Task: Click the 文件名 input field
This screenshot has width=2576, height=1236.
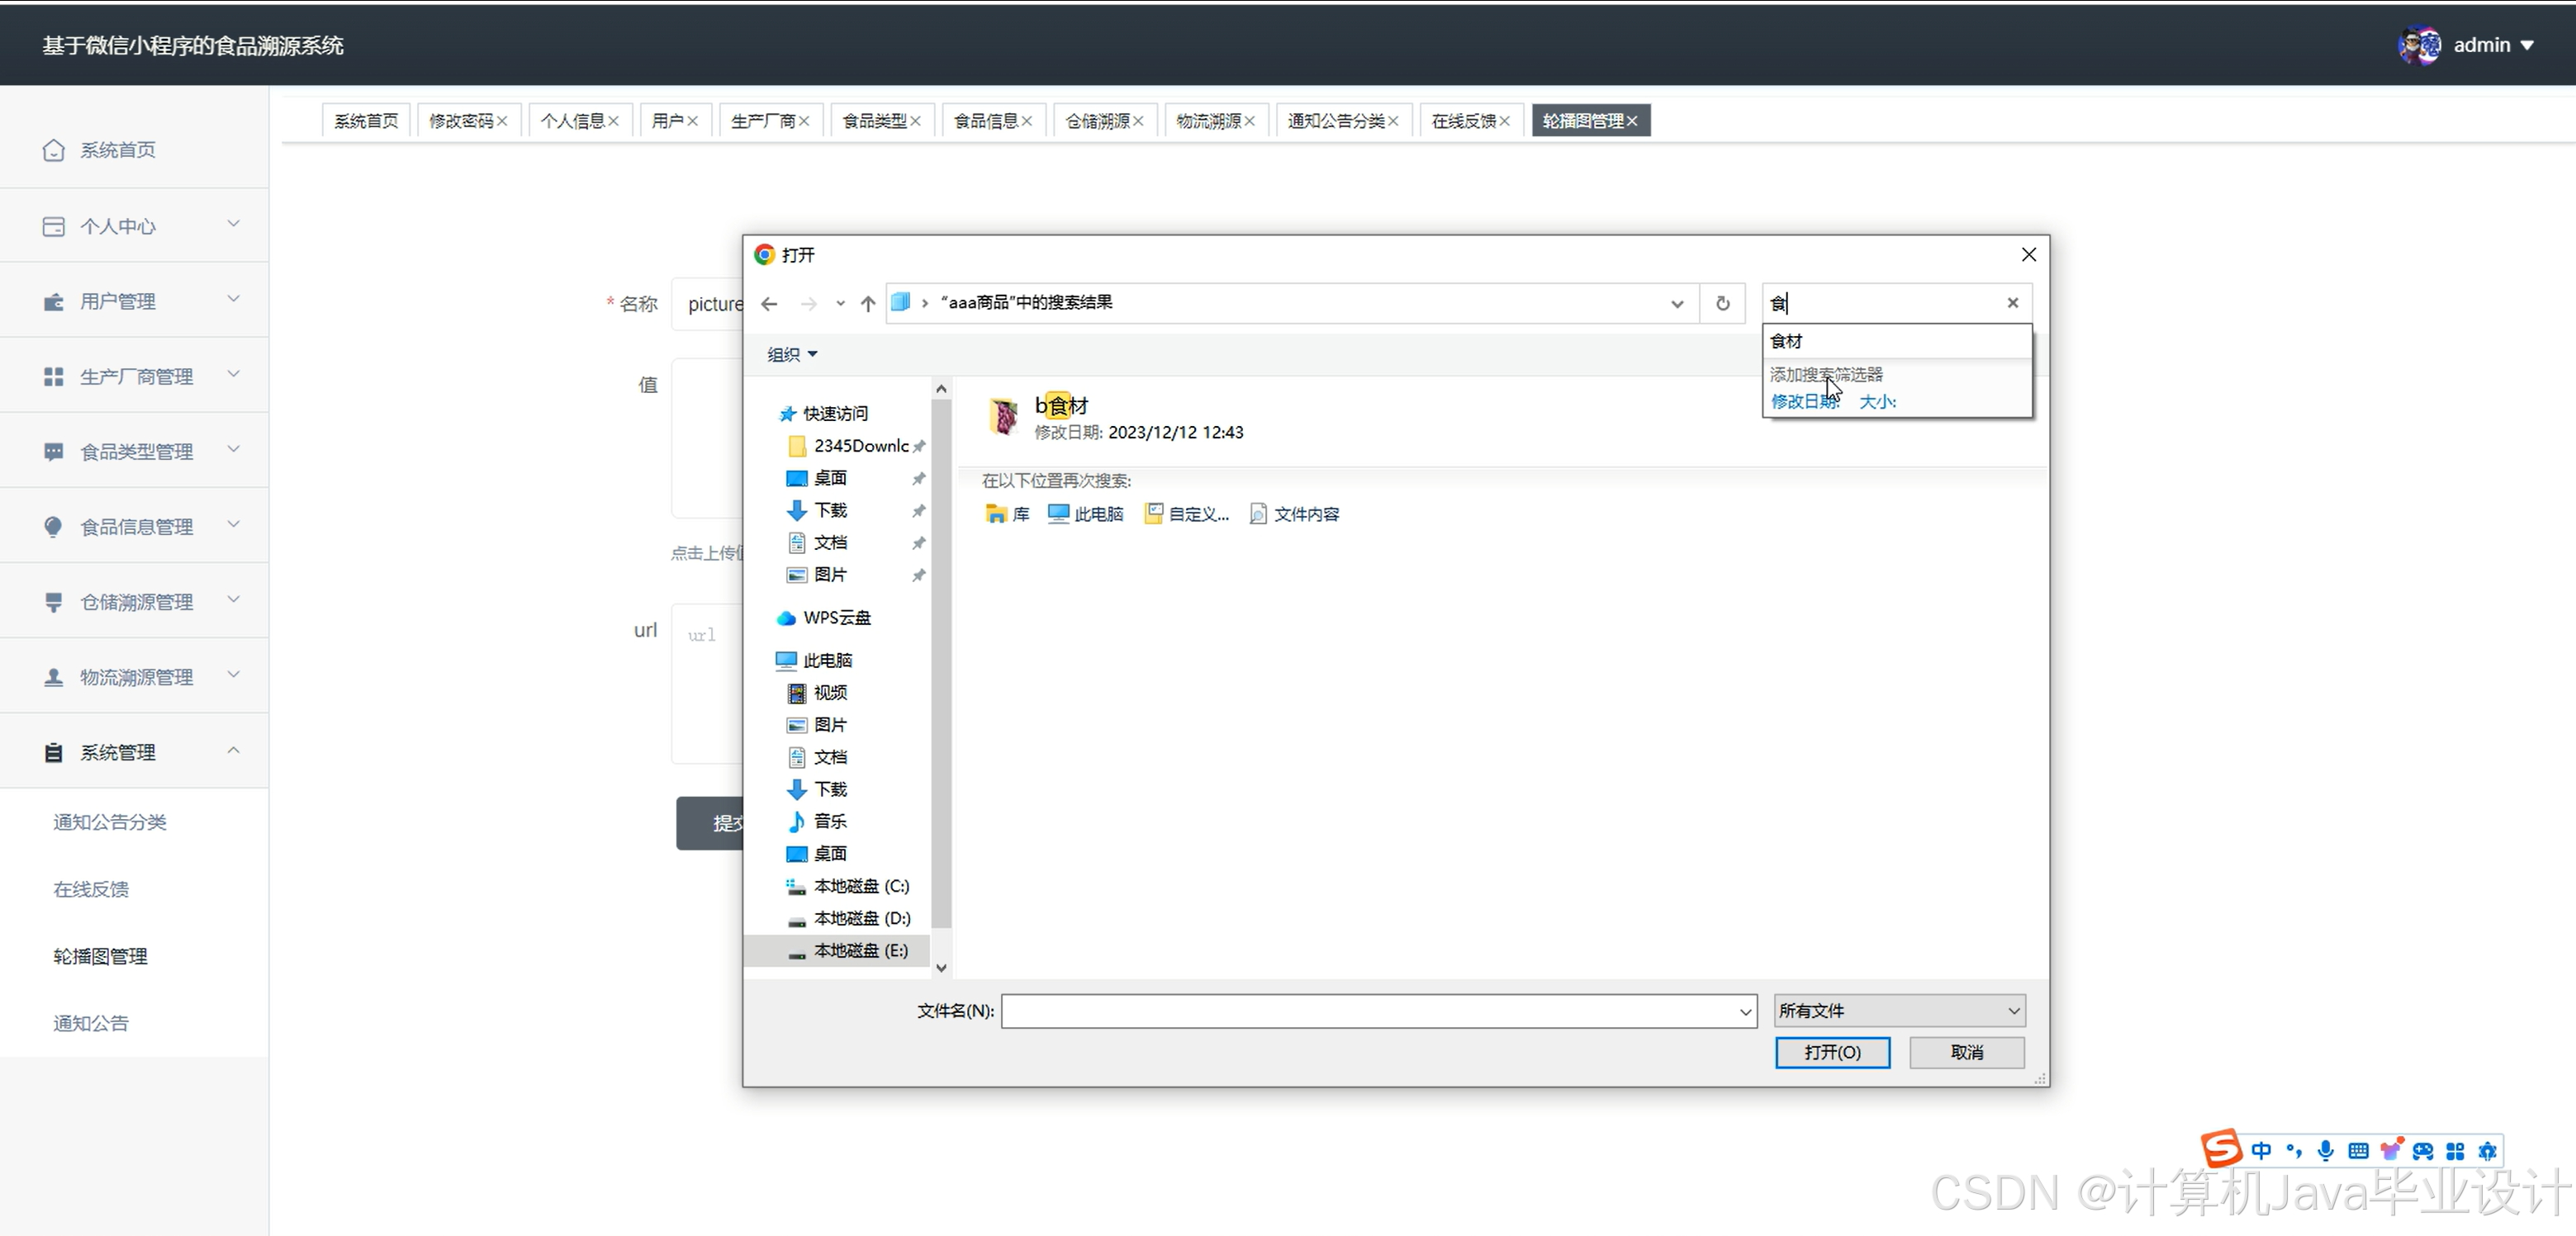Action: tap(1370, 1011)
